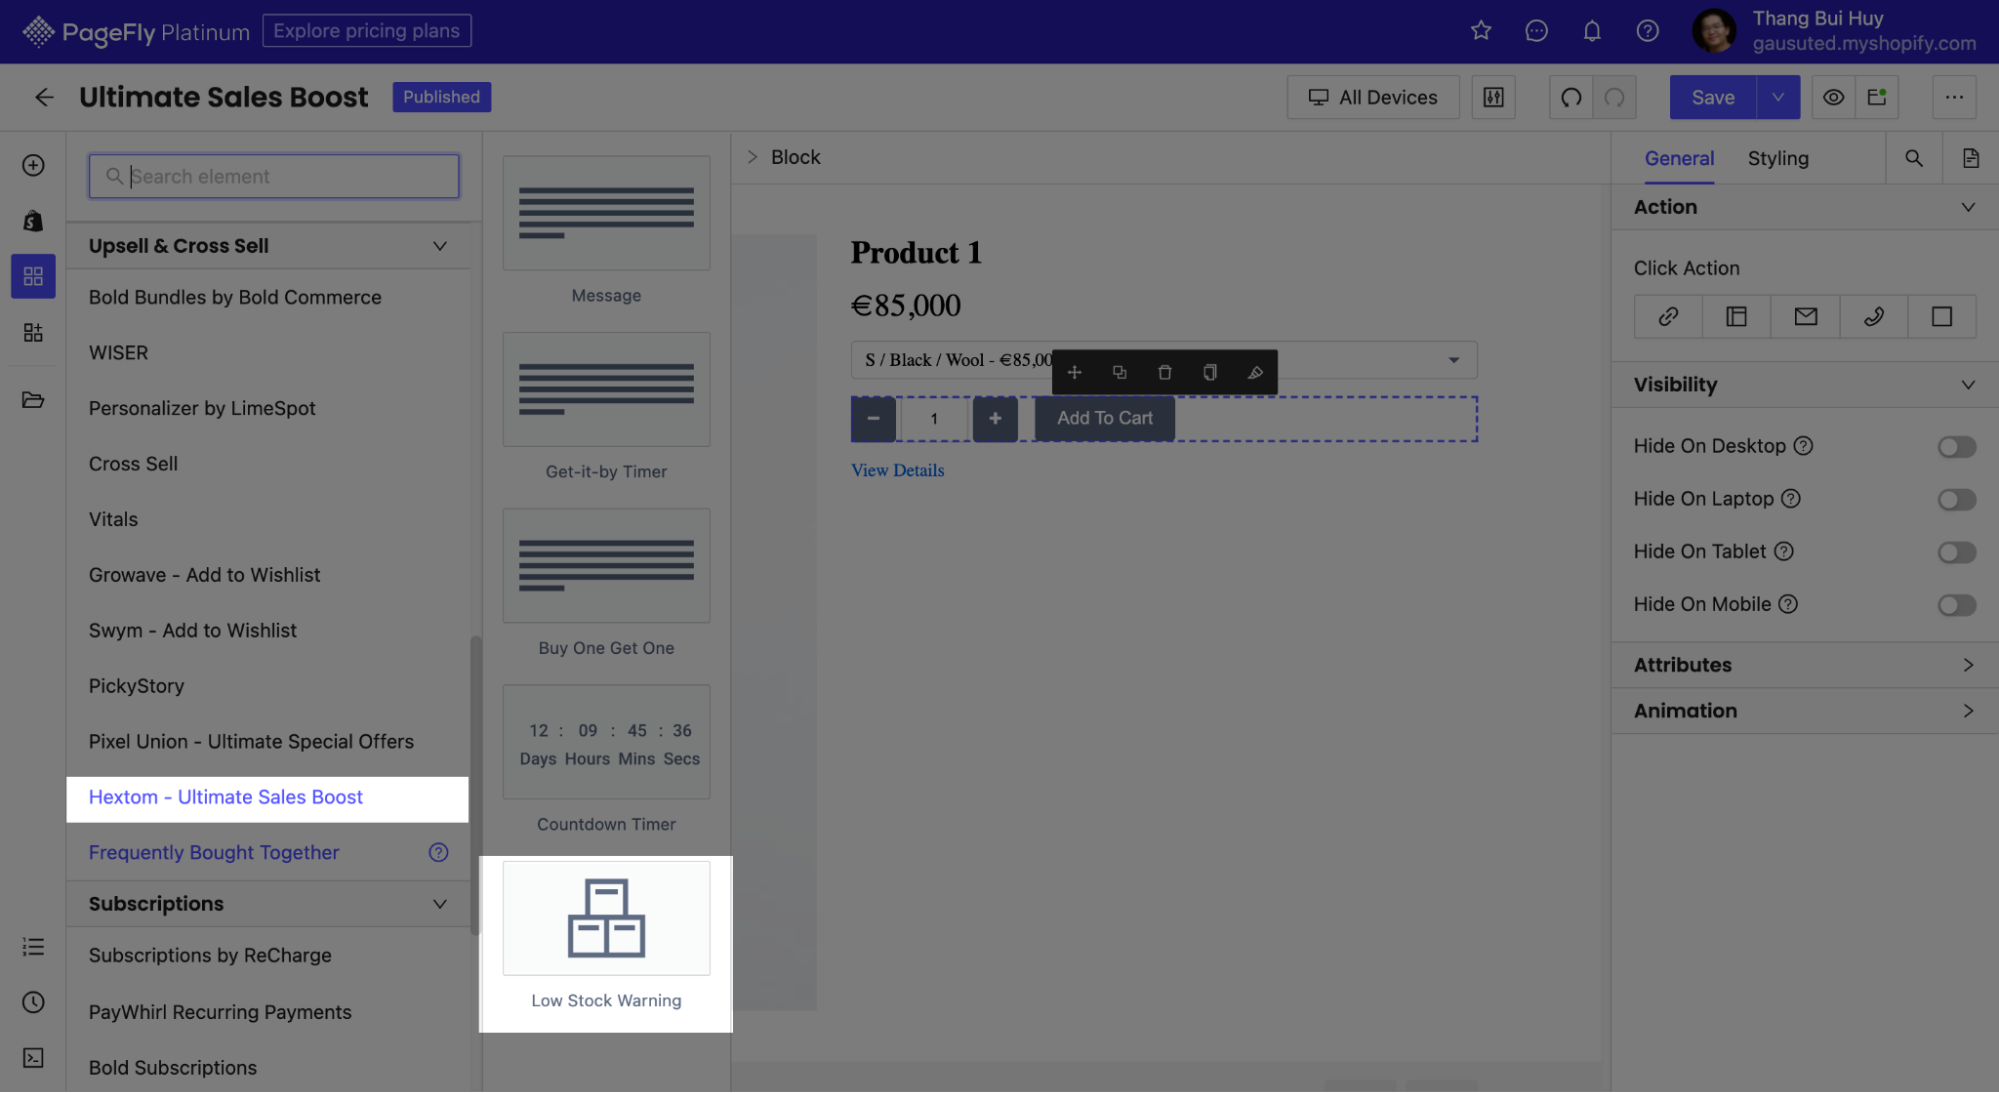Open the notifications bell icon
The image size is (1999, 1093).
(x=1592, y=31)
